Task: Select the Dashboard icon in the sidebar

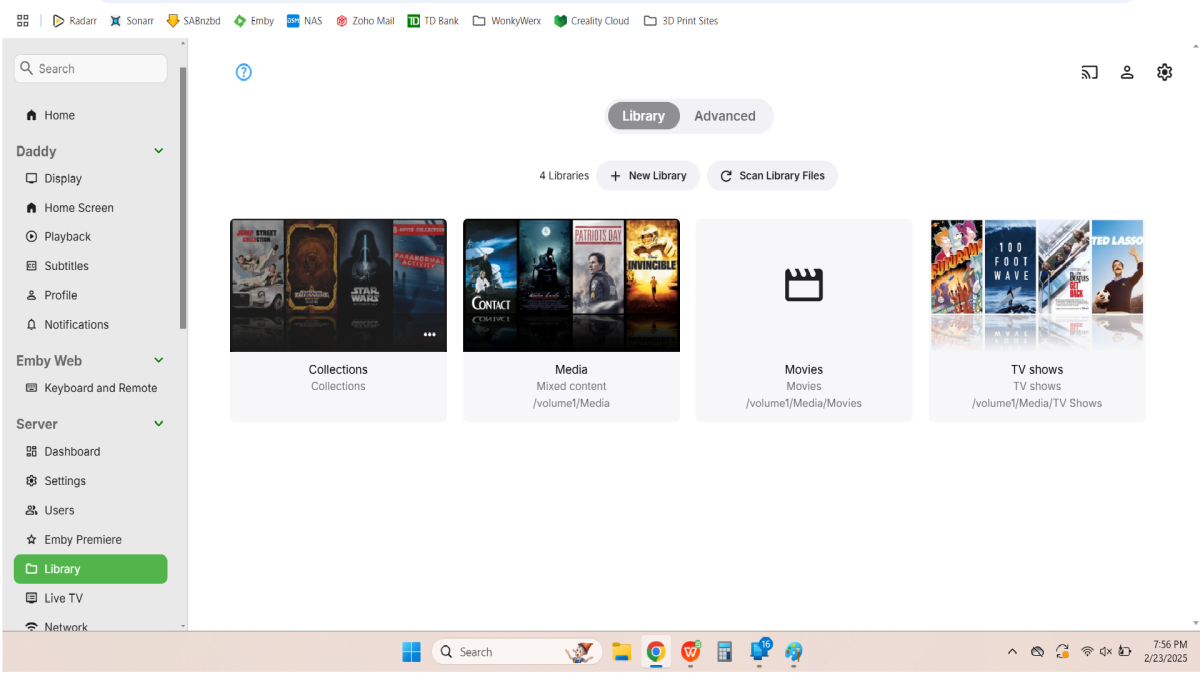Action: tap(33, 451)
